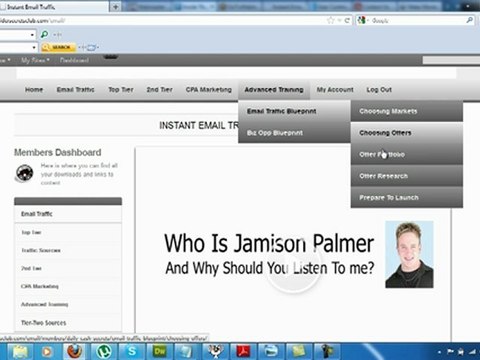
Task: Open Dreamweaver from the taskbar
Action: [x=160, y=351]
